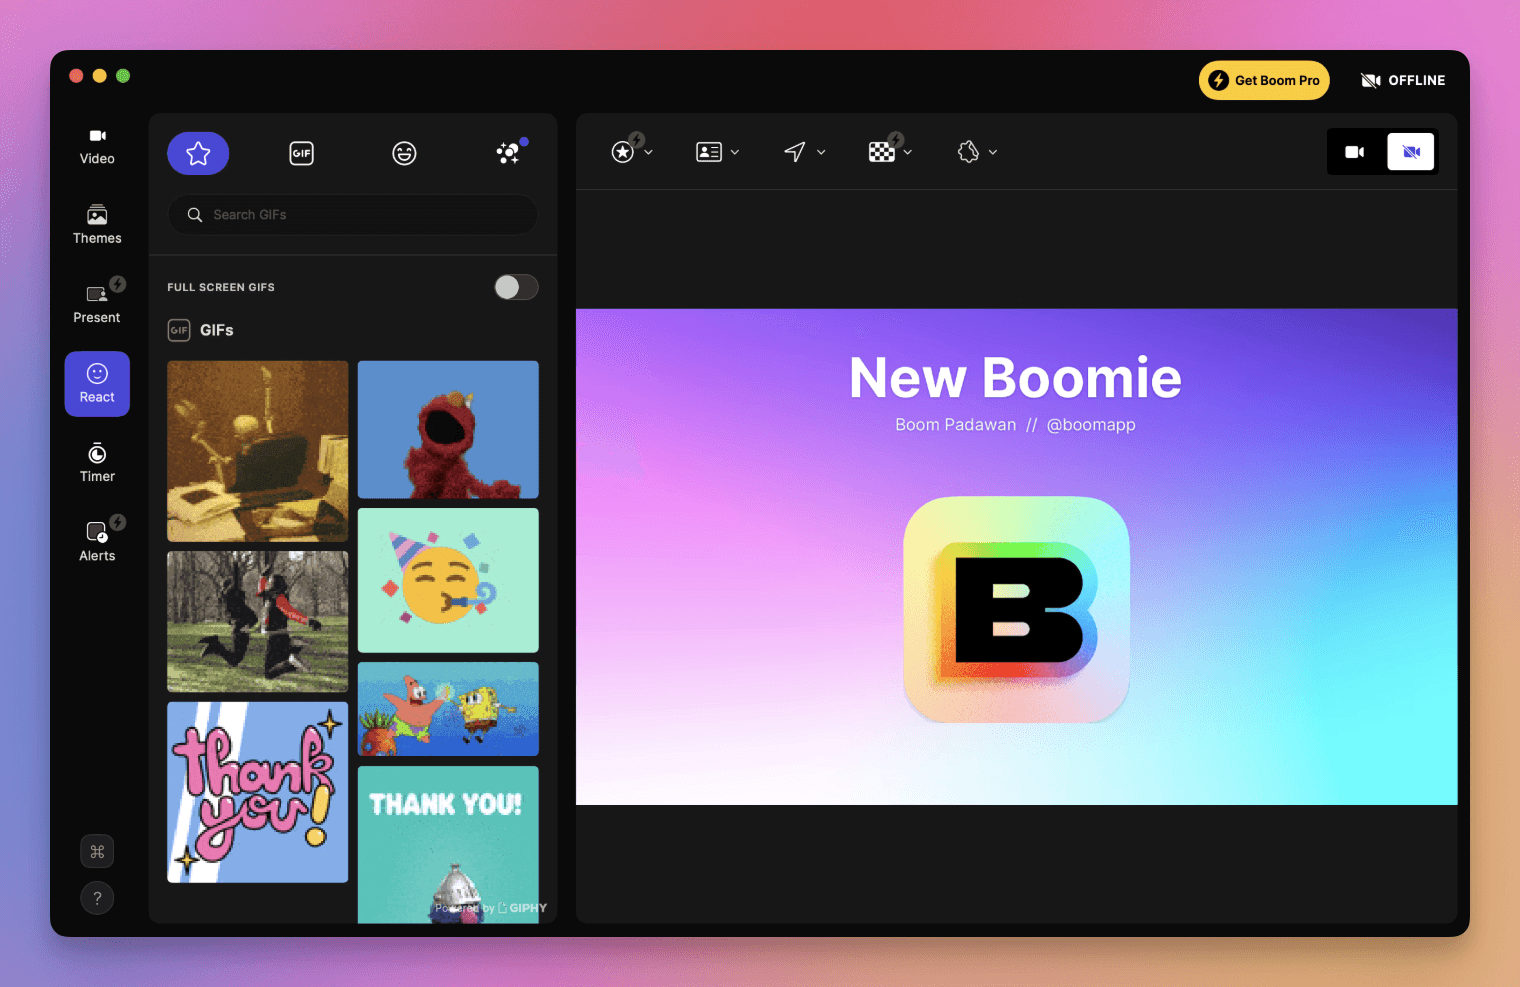Viewport: 1520px width, 987px height.
Task: Click the checkerboard background icon in toolbar
Action: (881, 152)
